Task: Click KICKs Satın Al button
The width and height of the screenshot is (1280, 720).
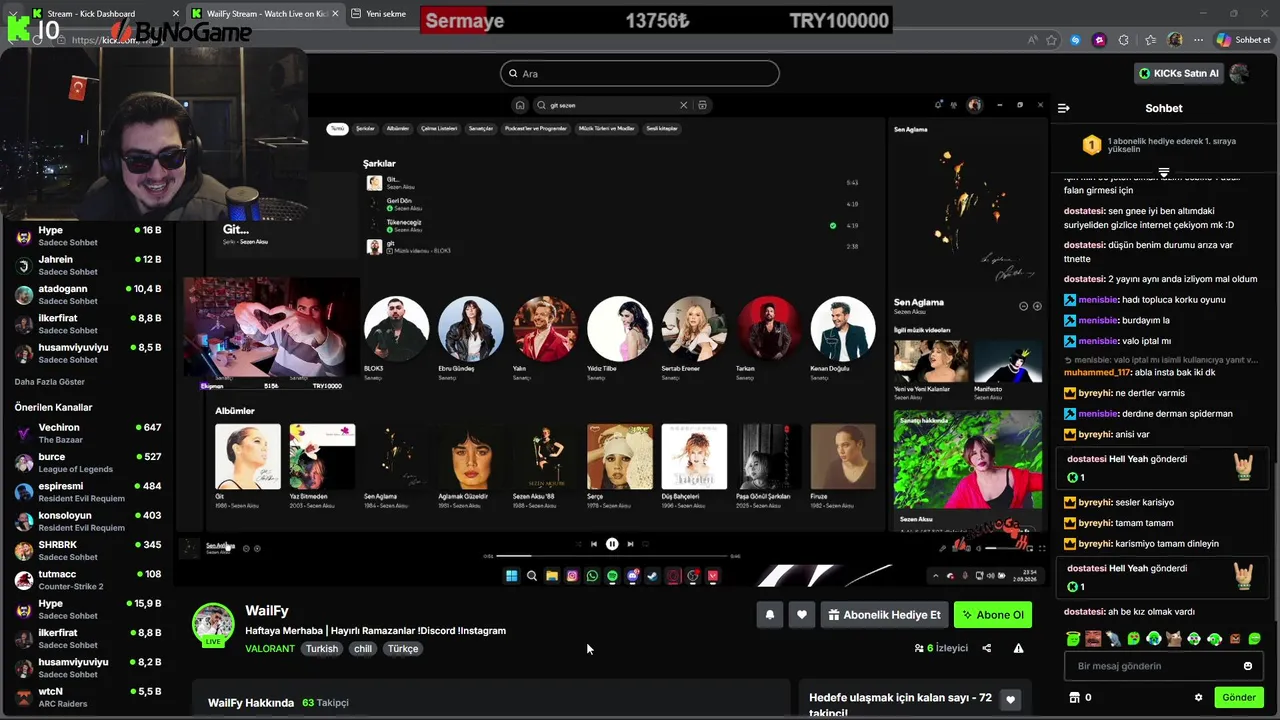Action: [1179, 73]
